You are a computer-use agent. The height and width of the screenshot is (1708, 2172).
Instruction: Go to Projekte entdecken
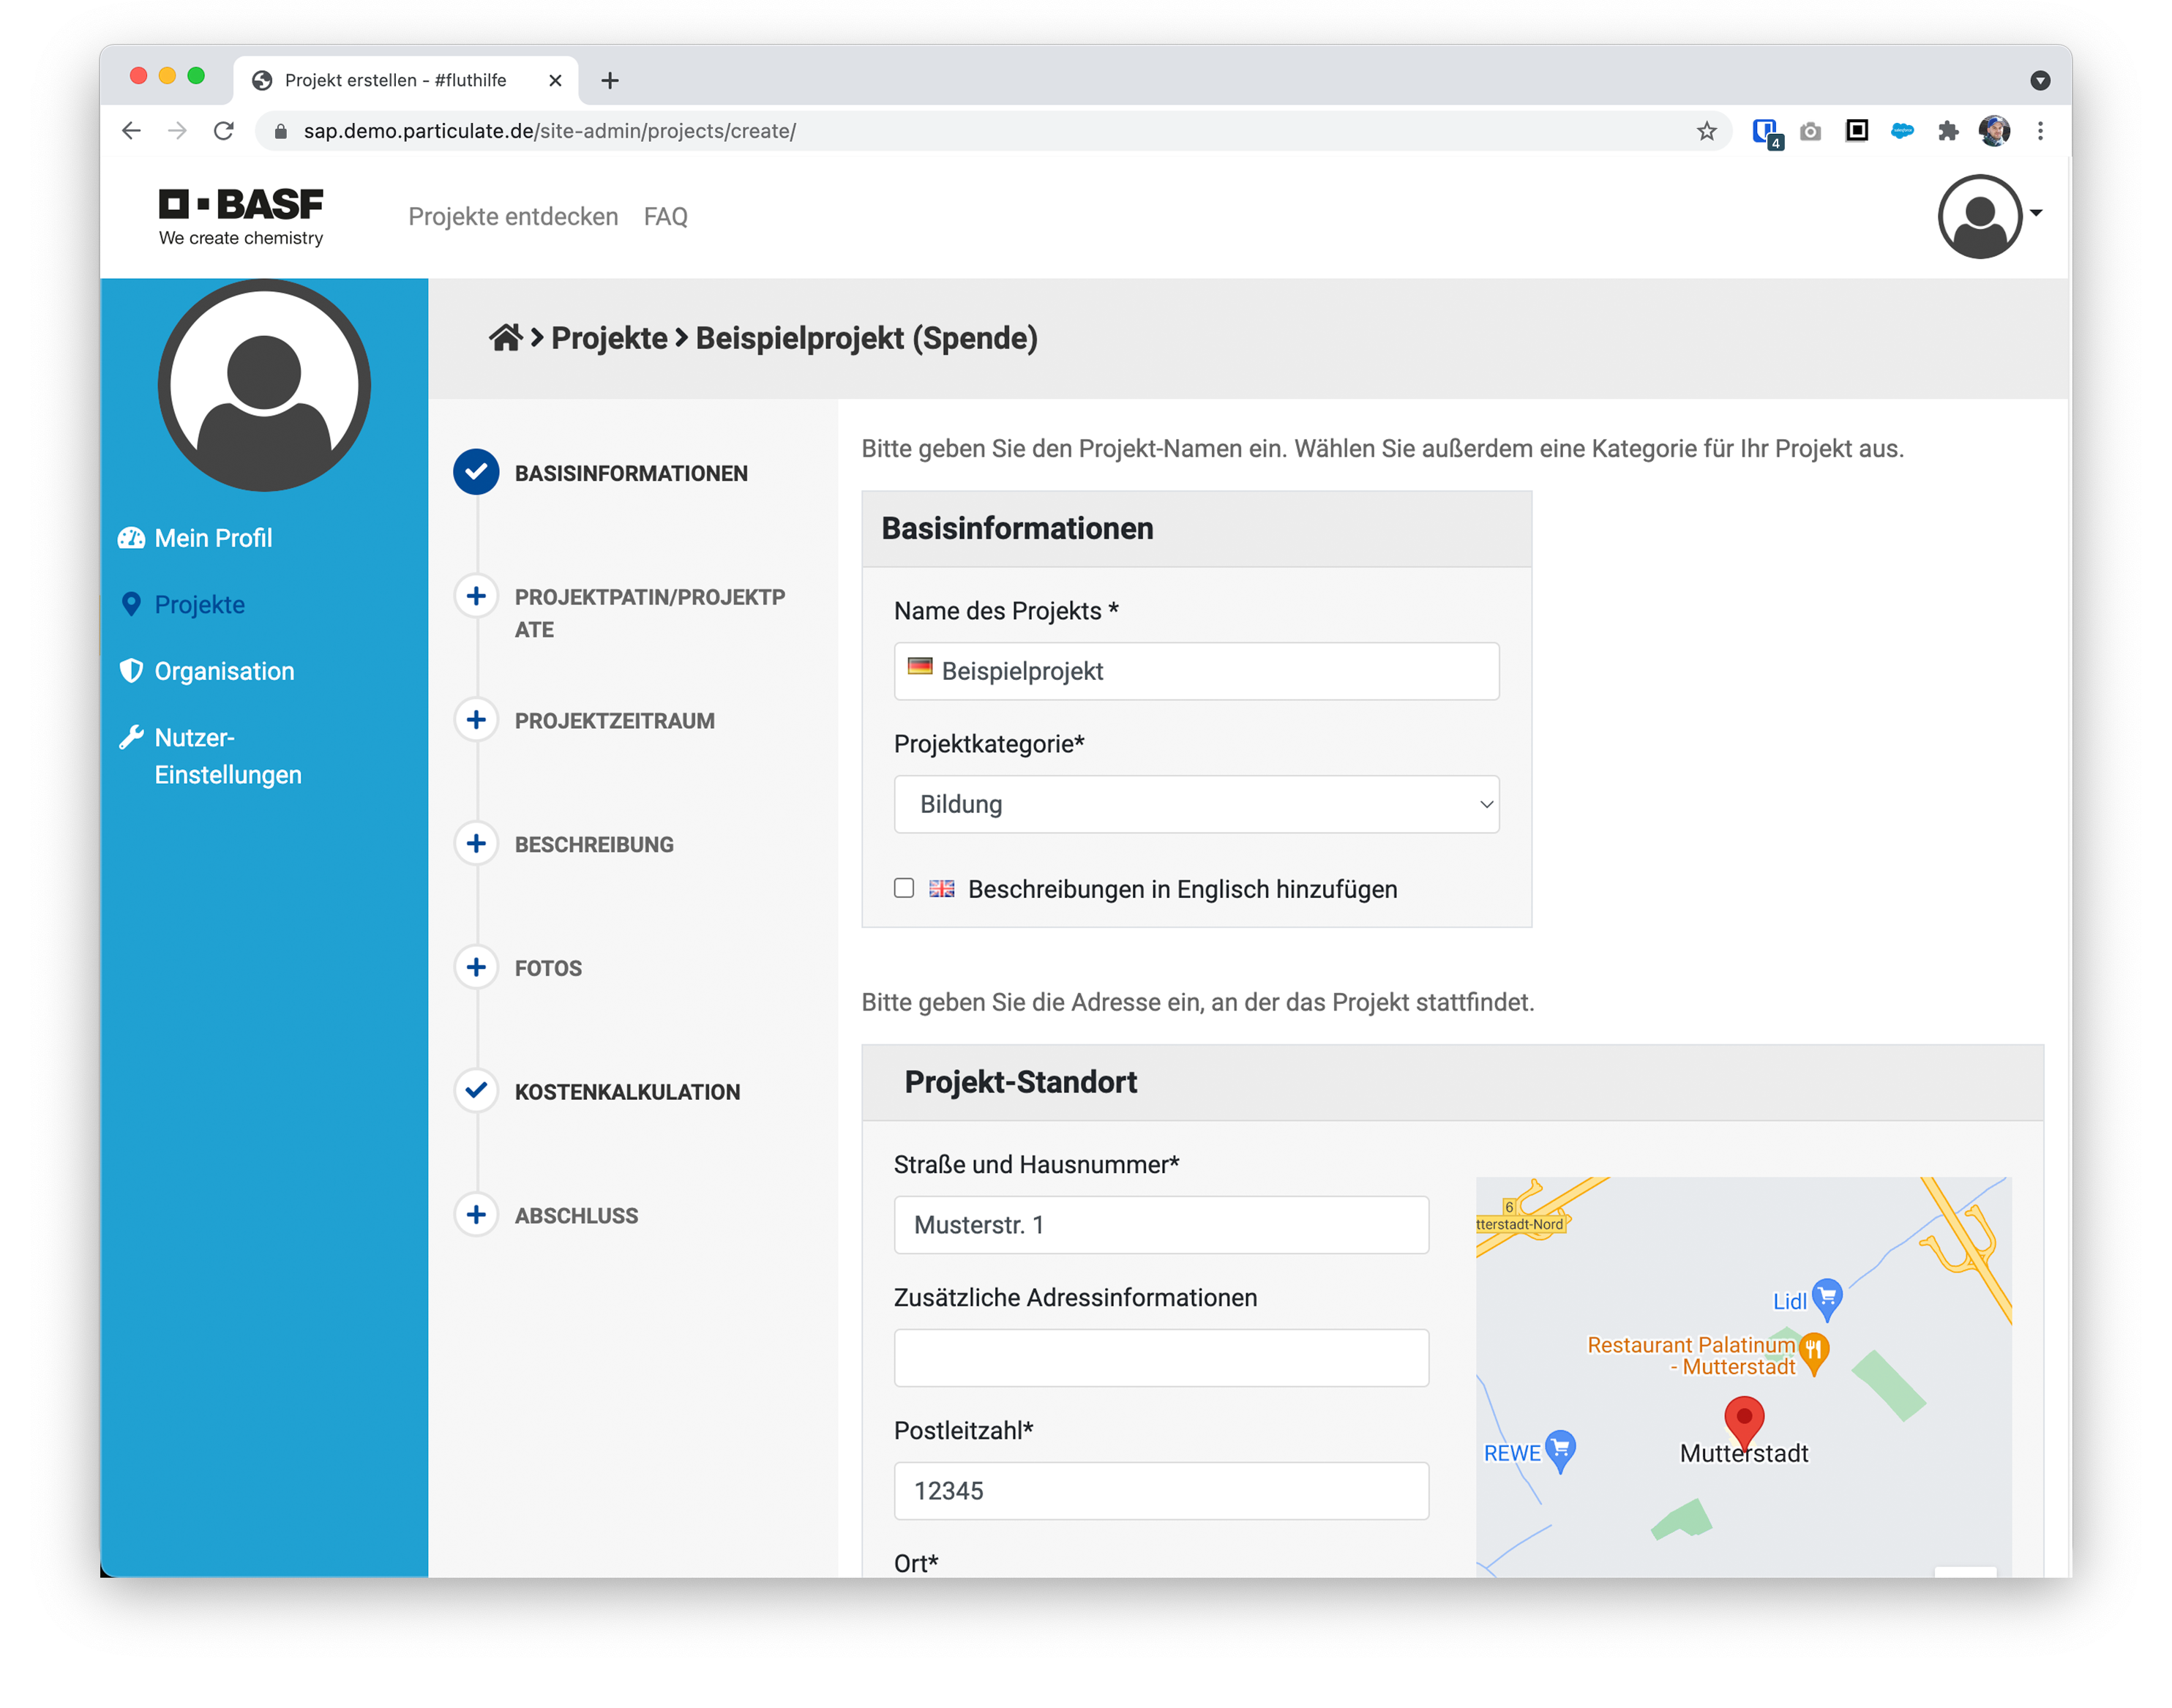click(513, 216)
